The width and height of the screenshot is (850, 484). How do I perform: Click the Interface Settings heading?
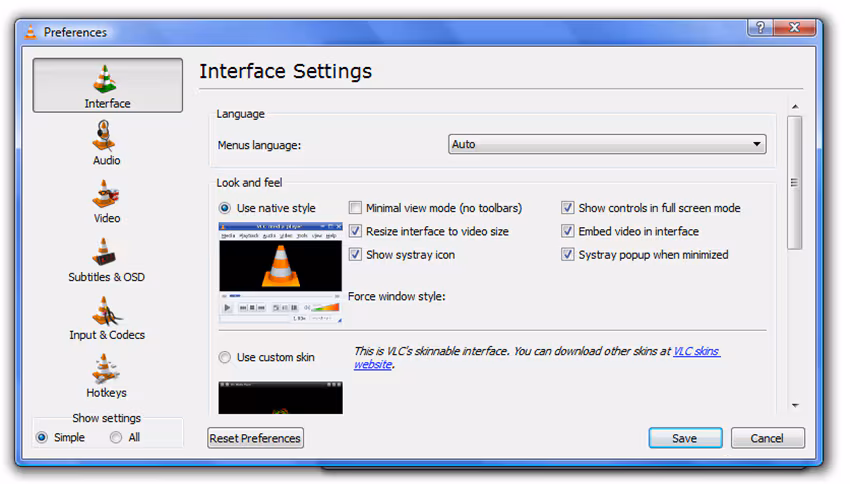point(286,71)
